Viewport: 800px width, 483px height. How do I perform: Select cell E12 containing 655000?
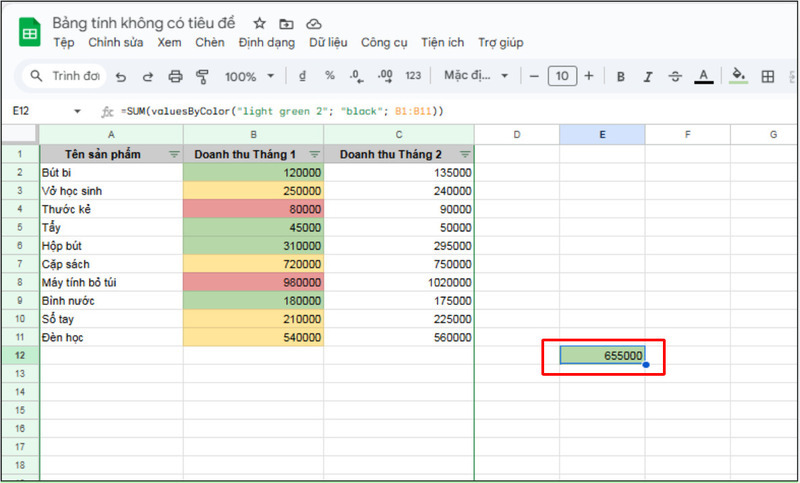[x=602, y=355]
